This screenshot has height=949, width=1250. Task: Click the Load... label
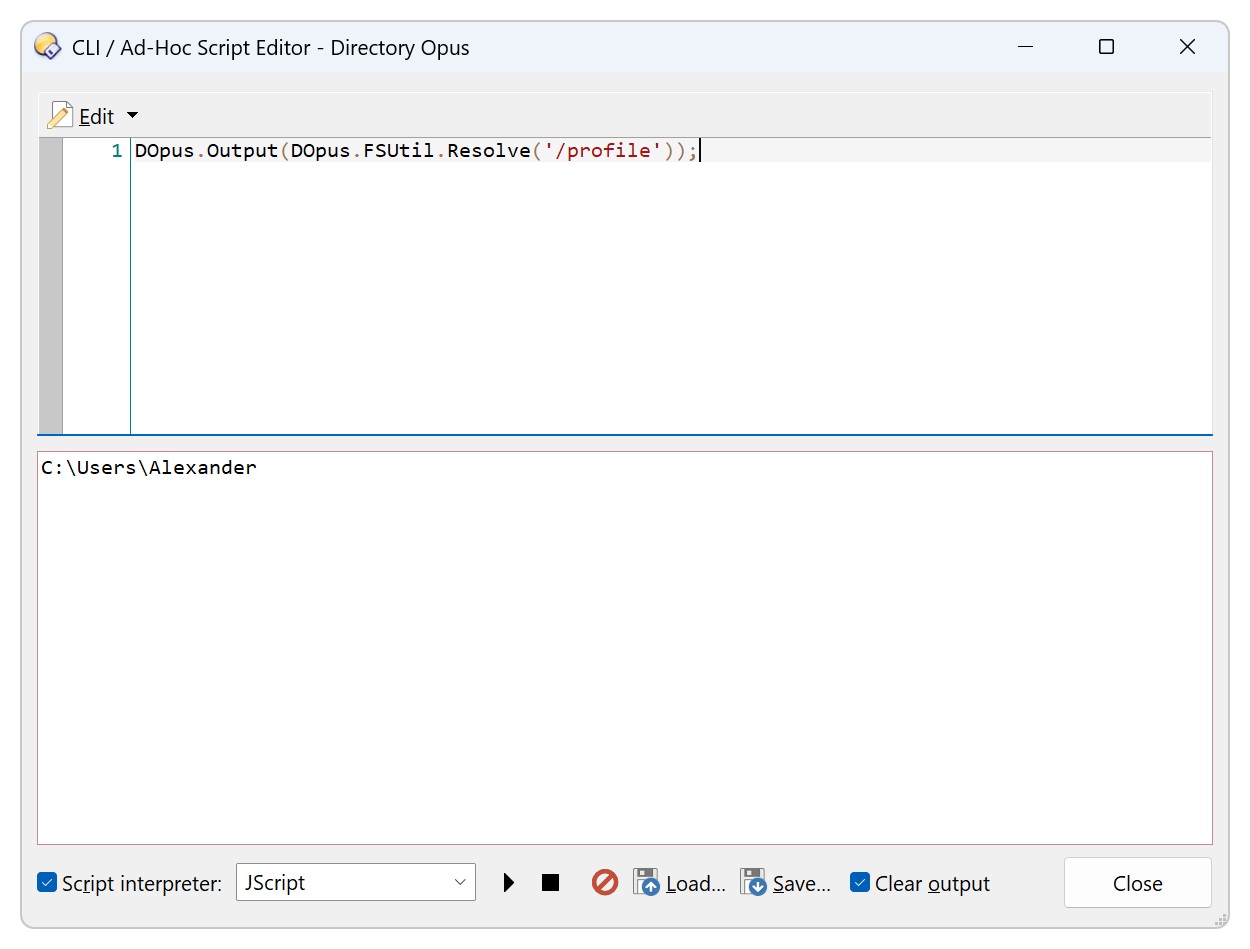[x=696, y=884]
